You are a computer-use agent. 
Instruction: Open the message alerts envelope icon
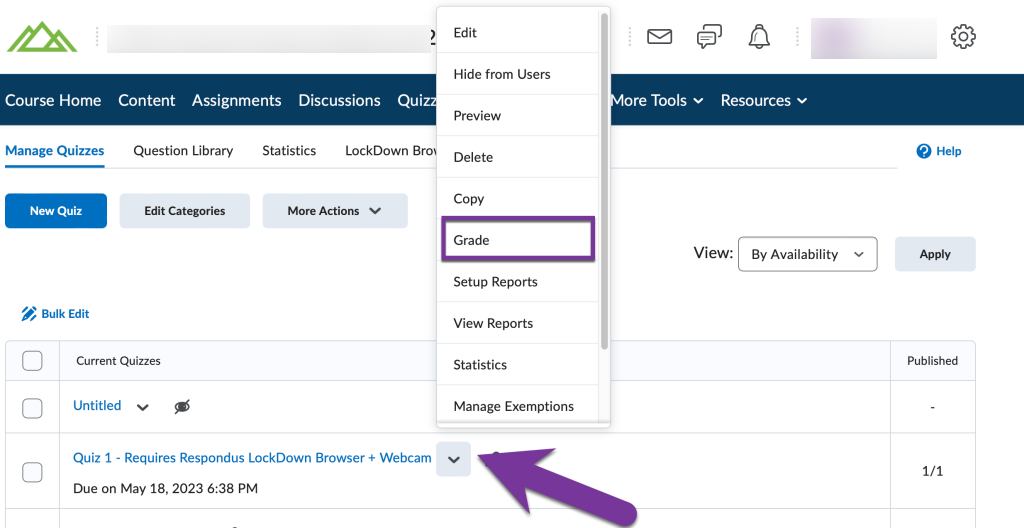pos(659,37)
